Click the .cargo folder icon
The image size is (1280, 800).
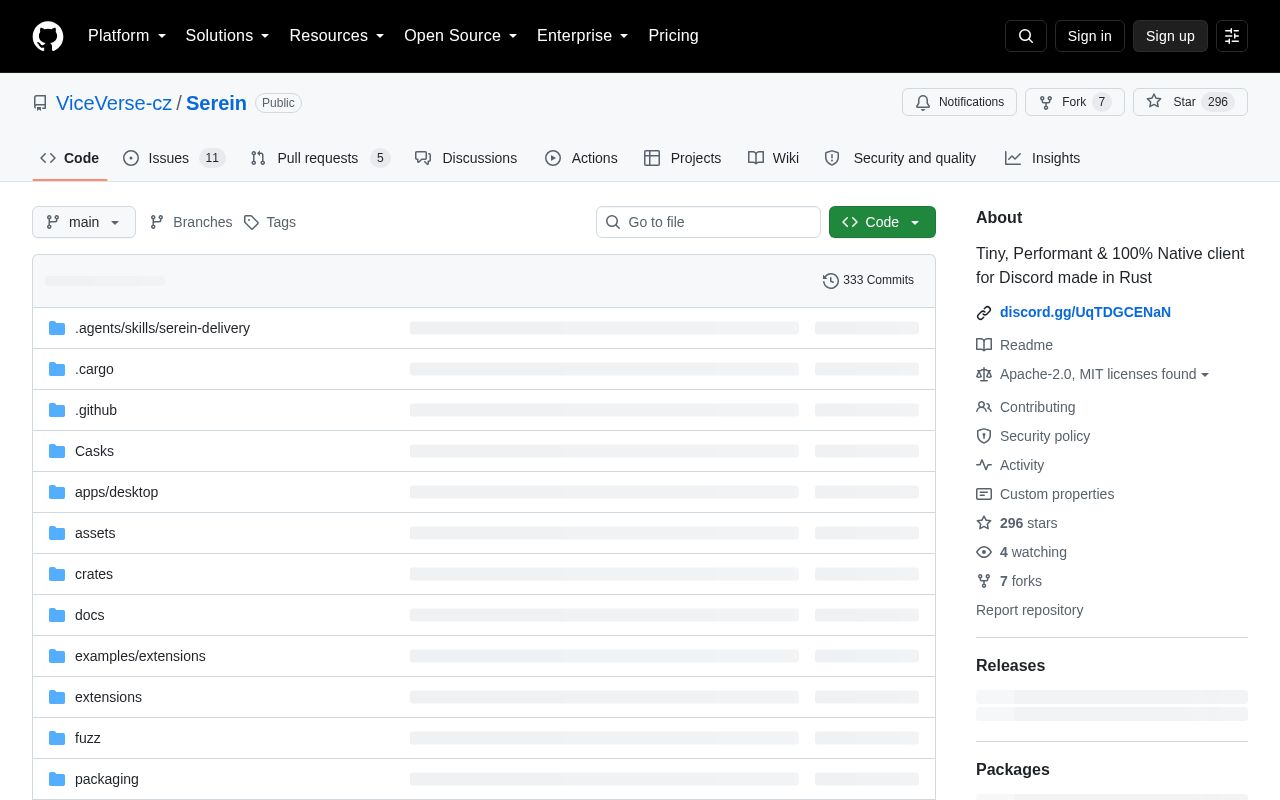click(x=57, y=369)
